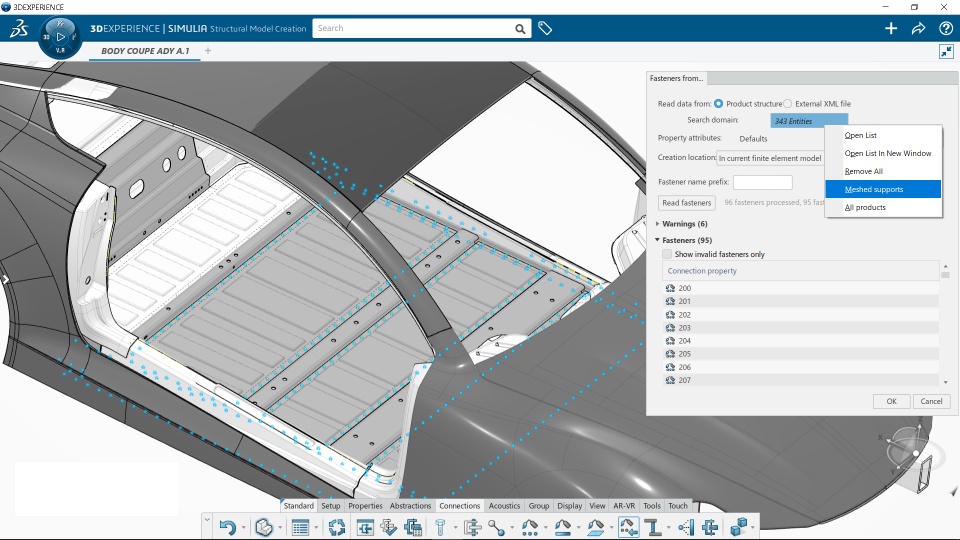Screen dimensions: 960x540
Task: Click the Undo icon in the action bar
Action: (x=227, y=527)
